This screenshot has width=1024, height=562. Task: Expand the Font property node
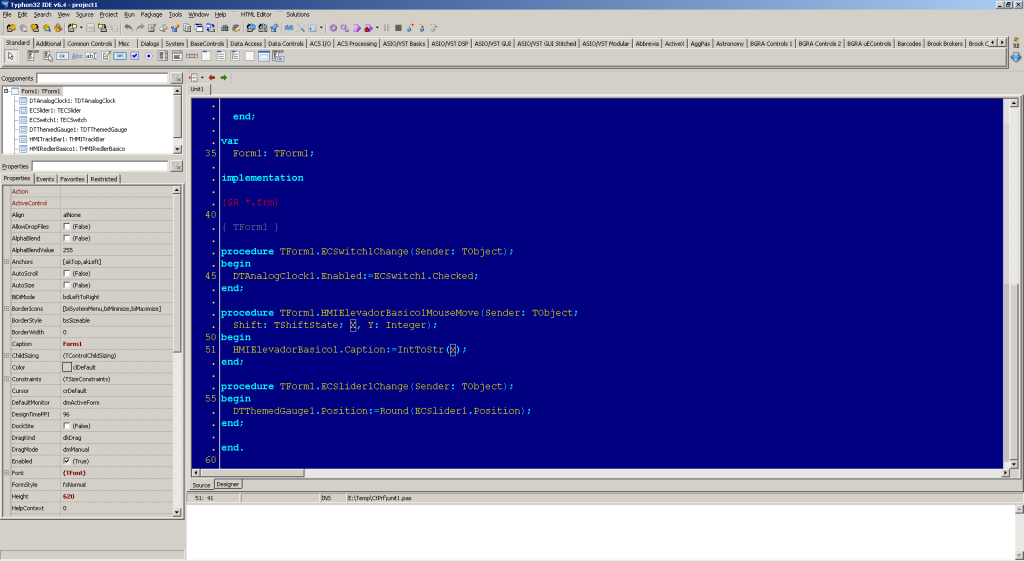[5, 472]
